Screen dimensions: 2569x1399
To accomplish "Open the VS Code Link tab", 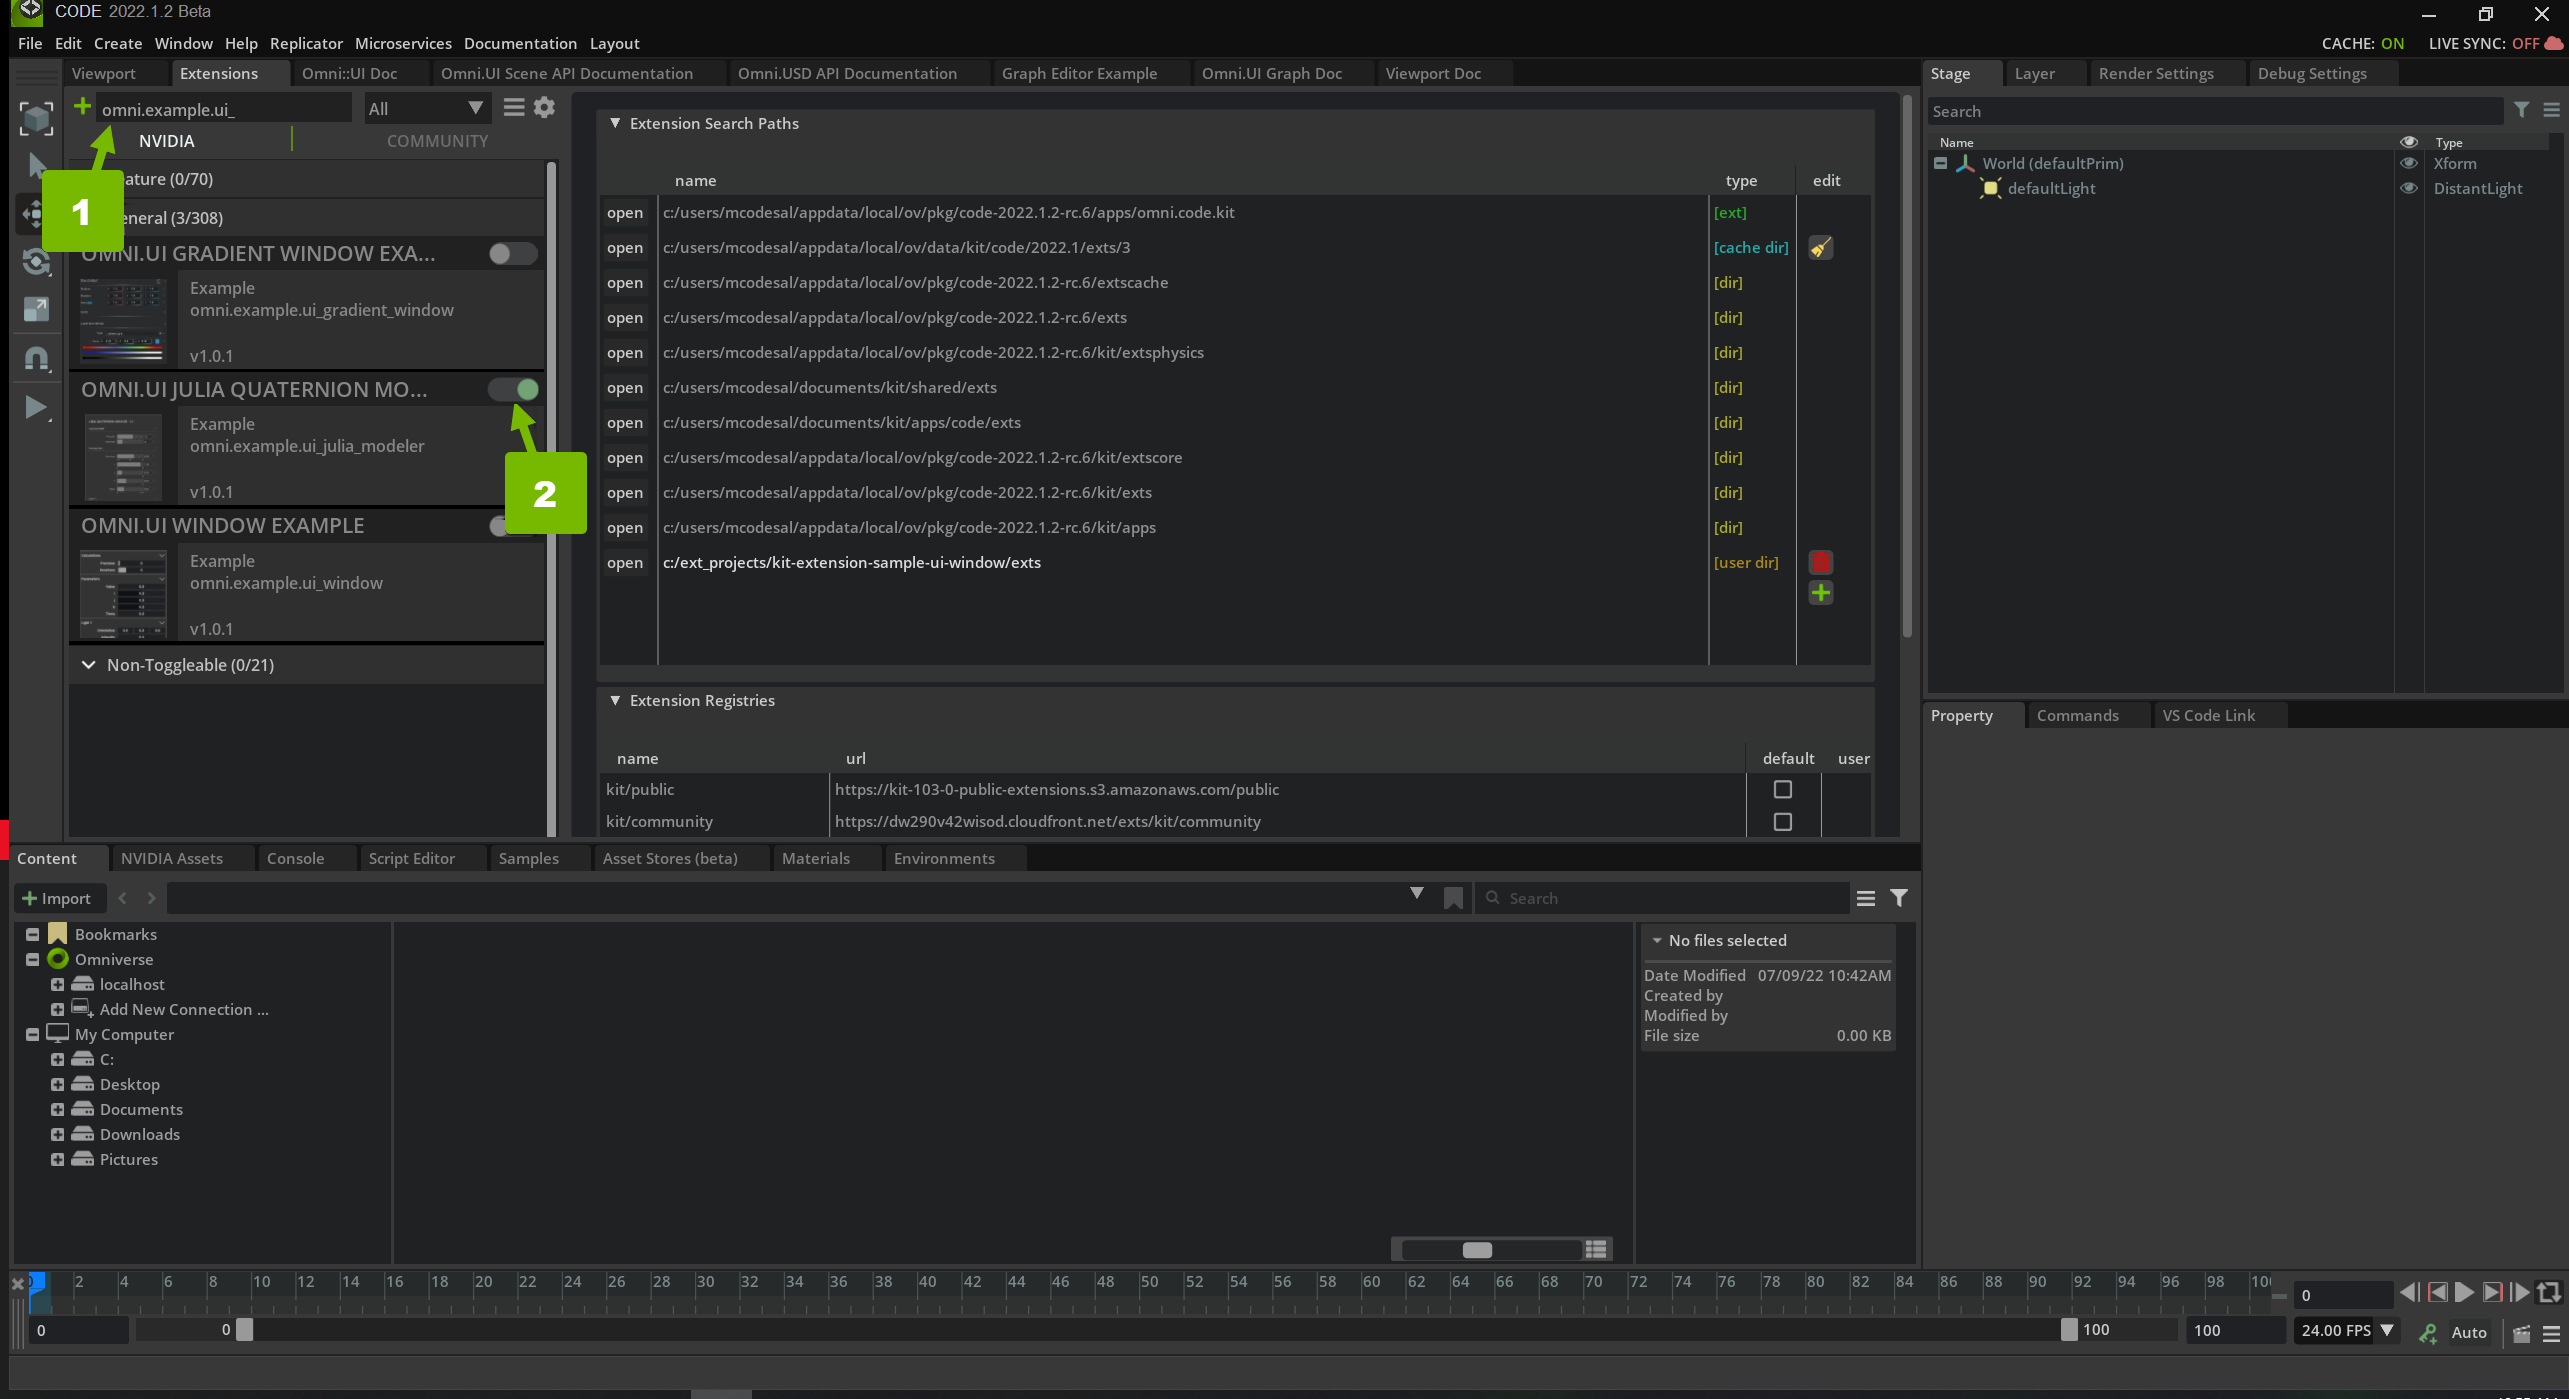I will pyautogui.click(x=2208, y=716).
